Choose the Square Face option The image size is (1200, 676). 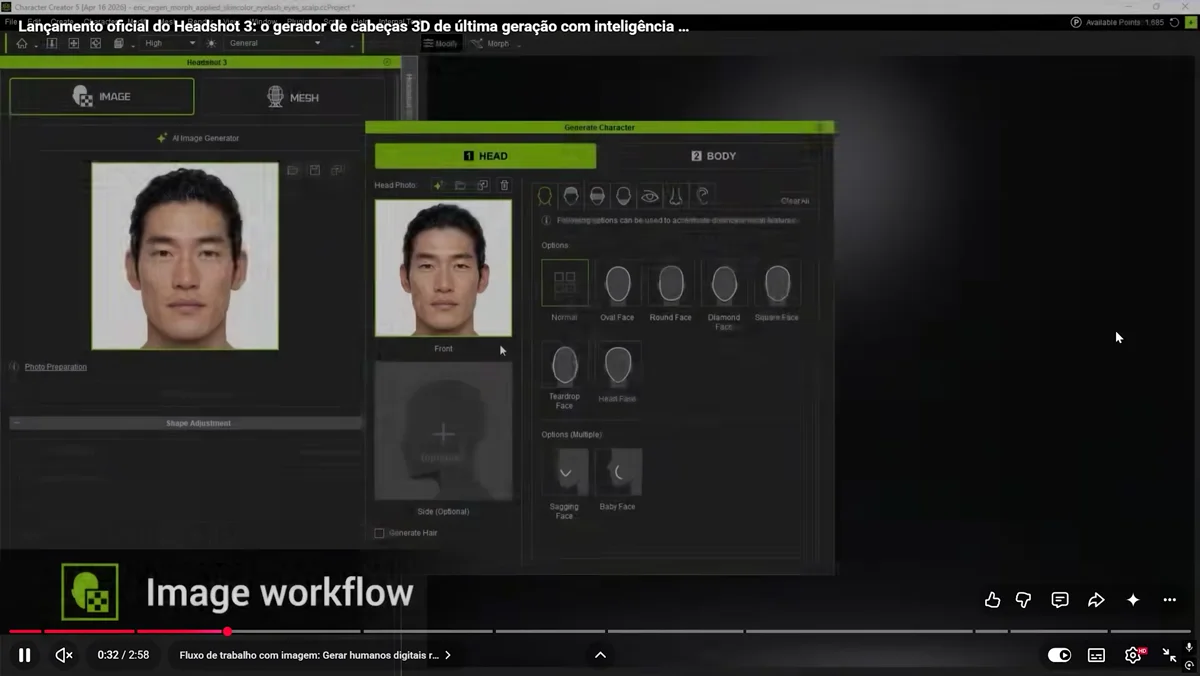[777, 283]
